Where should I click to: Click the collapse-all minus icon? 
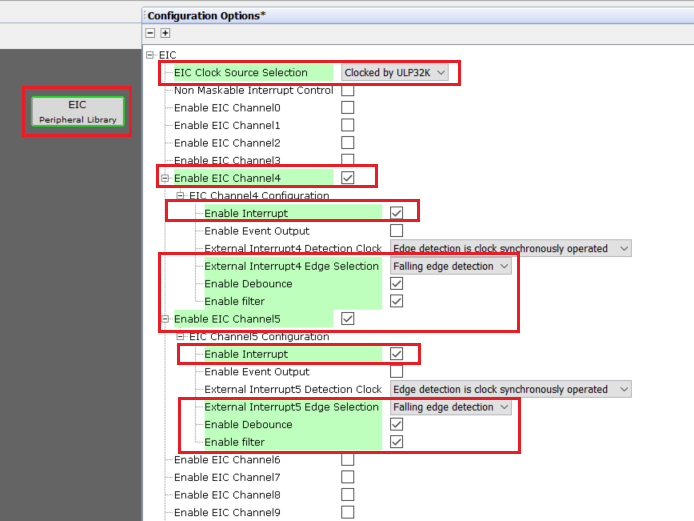tap(151, 33)
